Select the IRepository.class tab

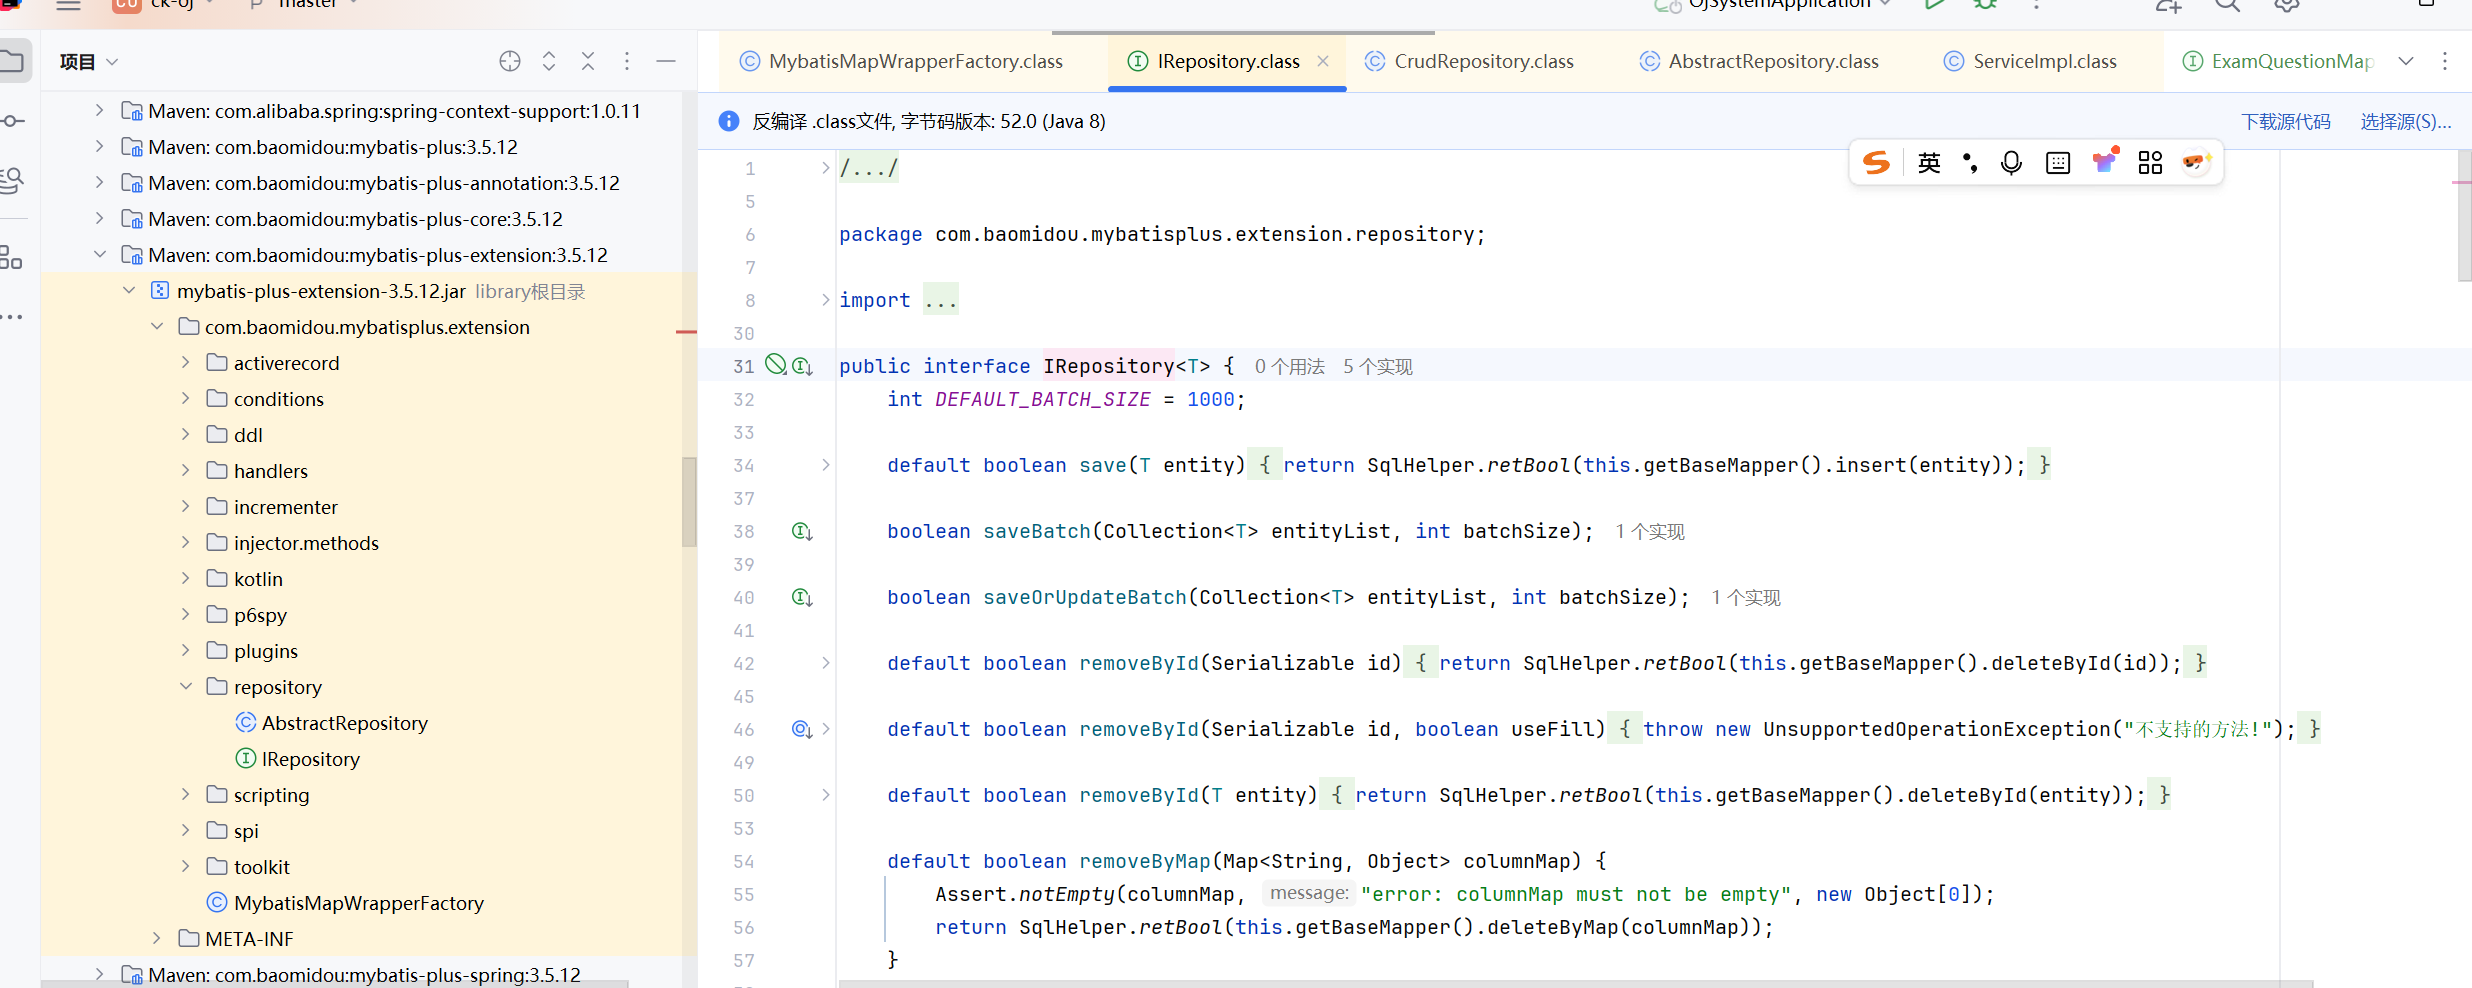pos(1228,61)
